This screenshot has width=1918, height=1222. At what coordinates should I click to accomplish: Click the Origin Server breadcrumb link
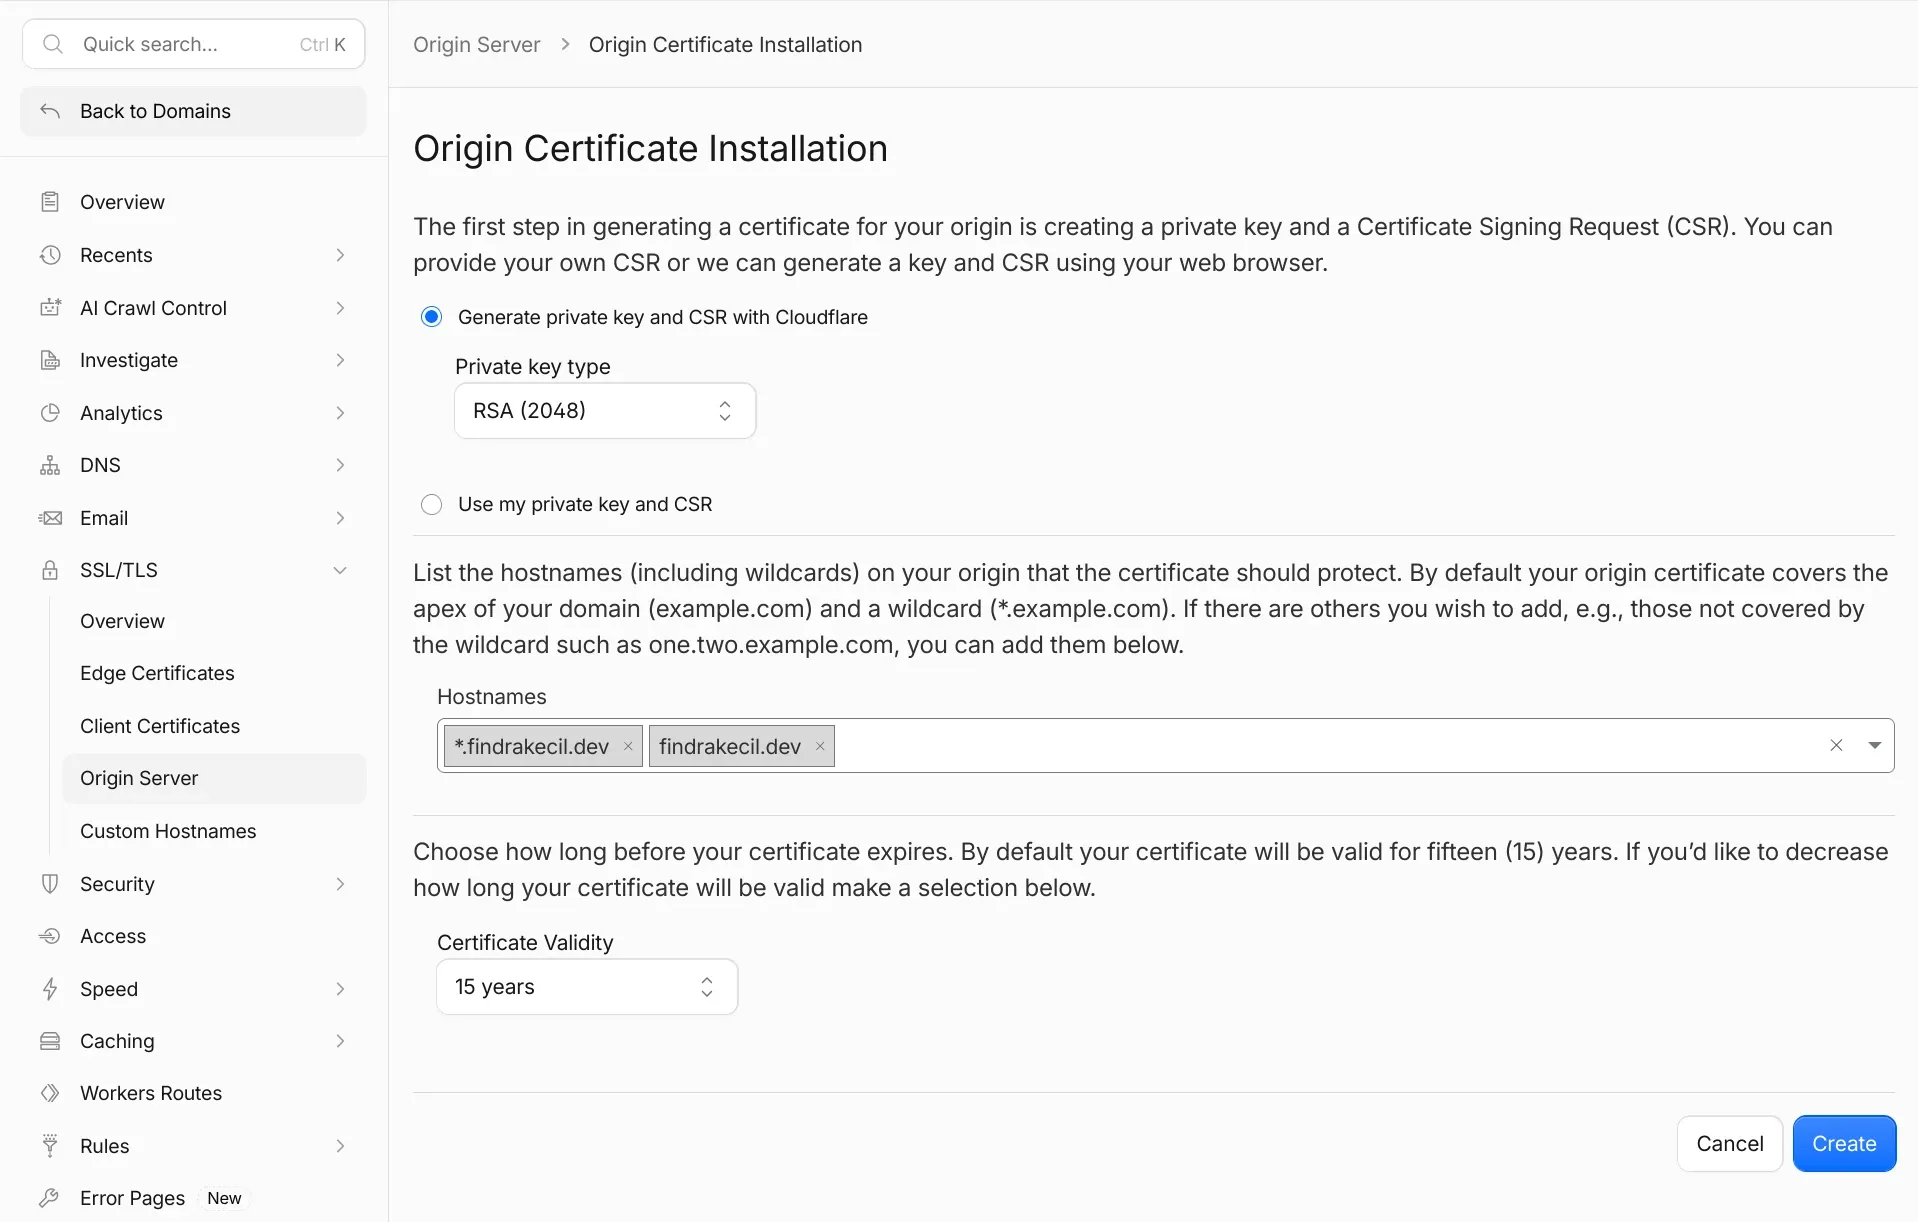(476, 45)
